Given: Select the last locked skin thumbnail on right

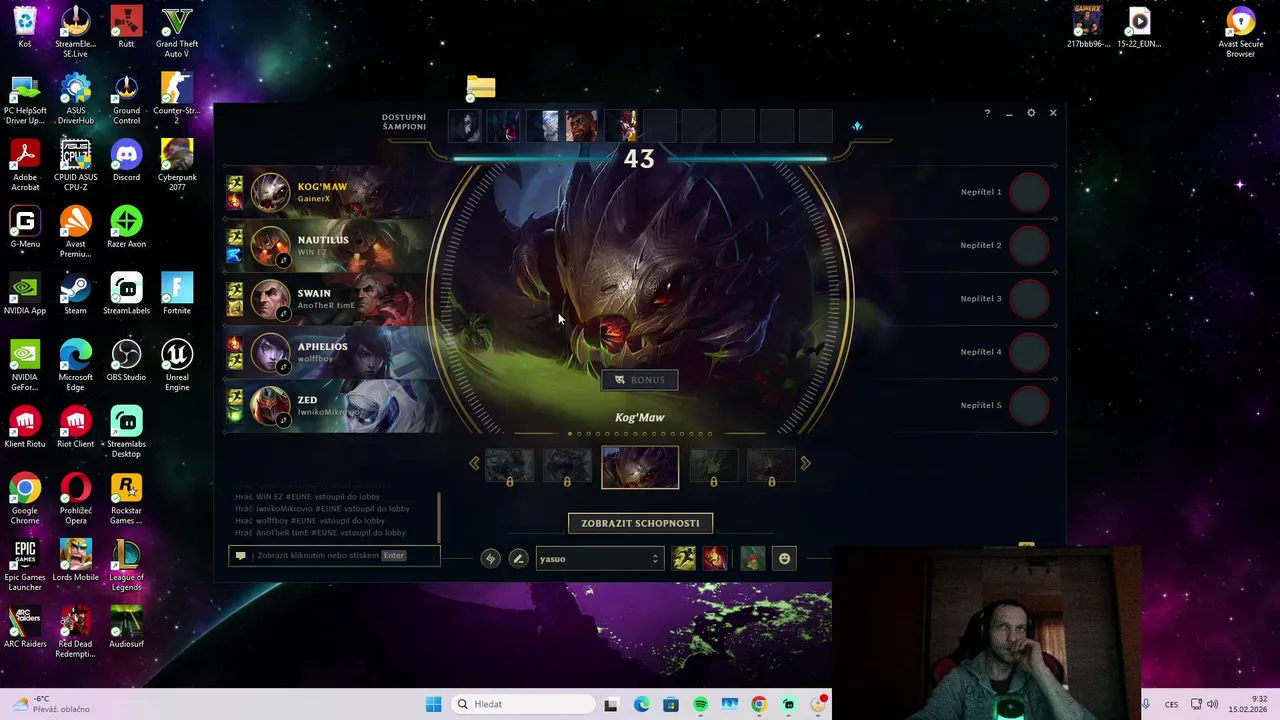Looking at the screenshot, I should pyautogui.click(x=771, y=467).
